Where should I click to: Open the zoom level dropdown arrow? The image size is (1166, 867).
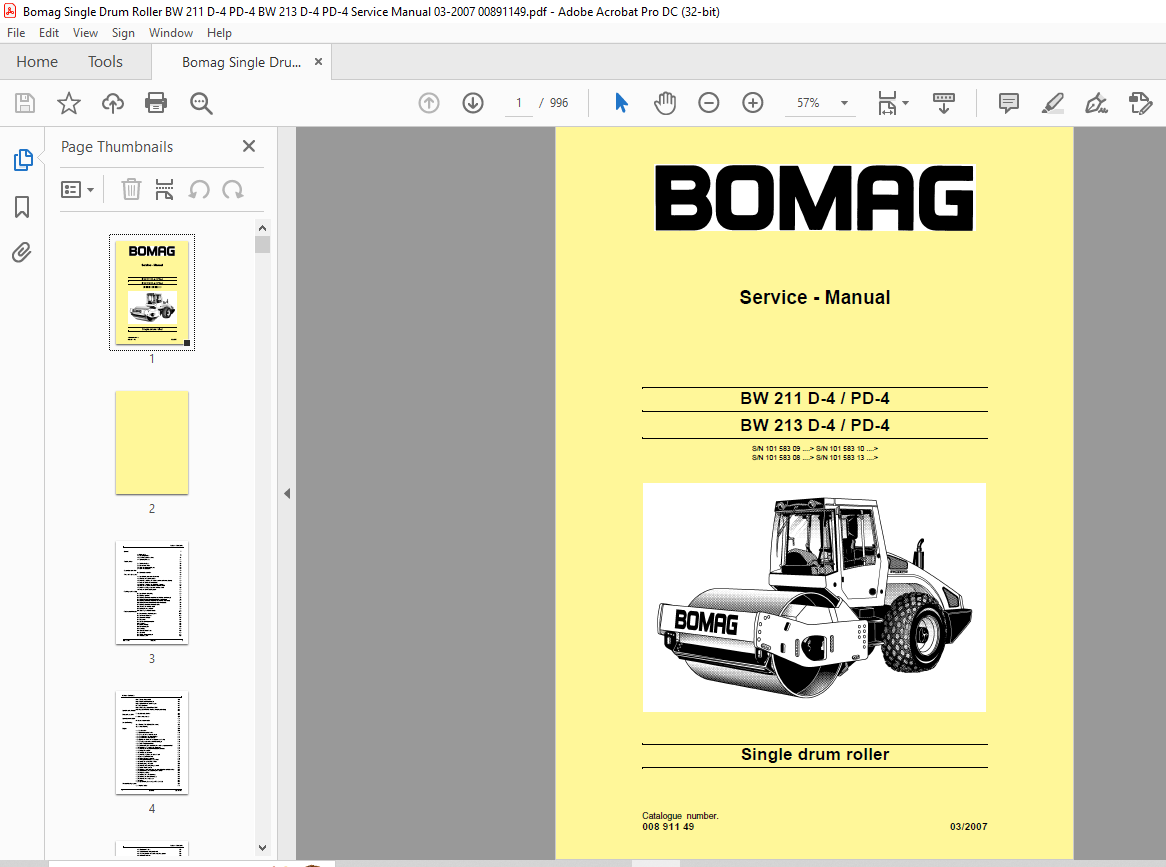pos(844,103)
